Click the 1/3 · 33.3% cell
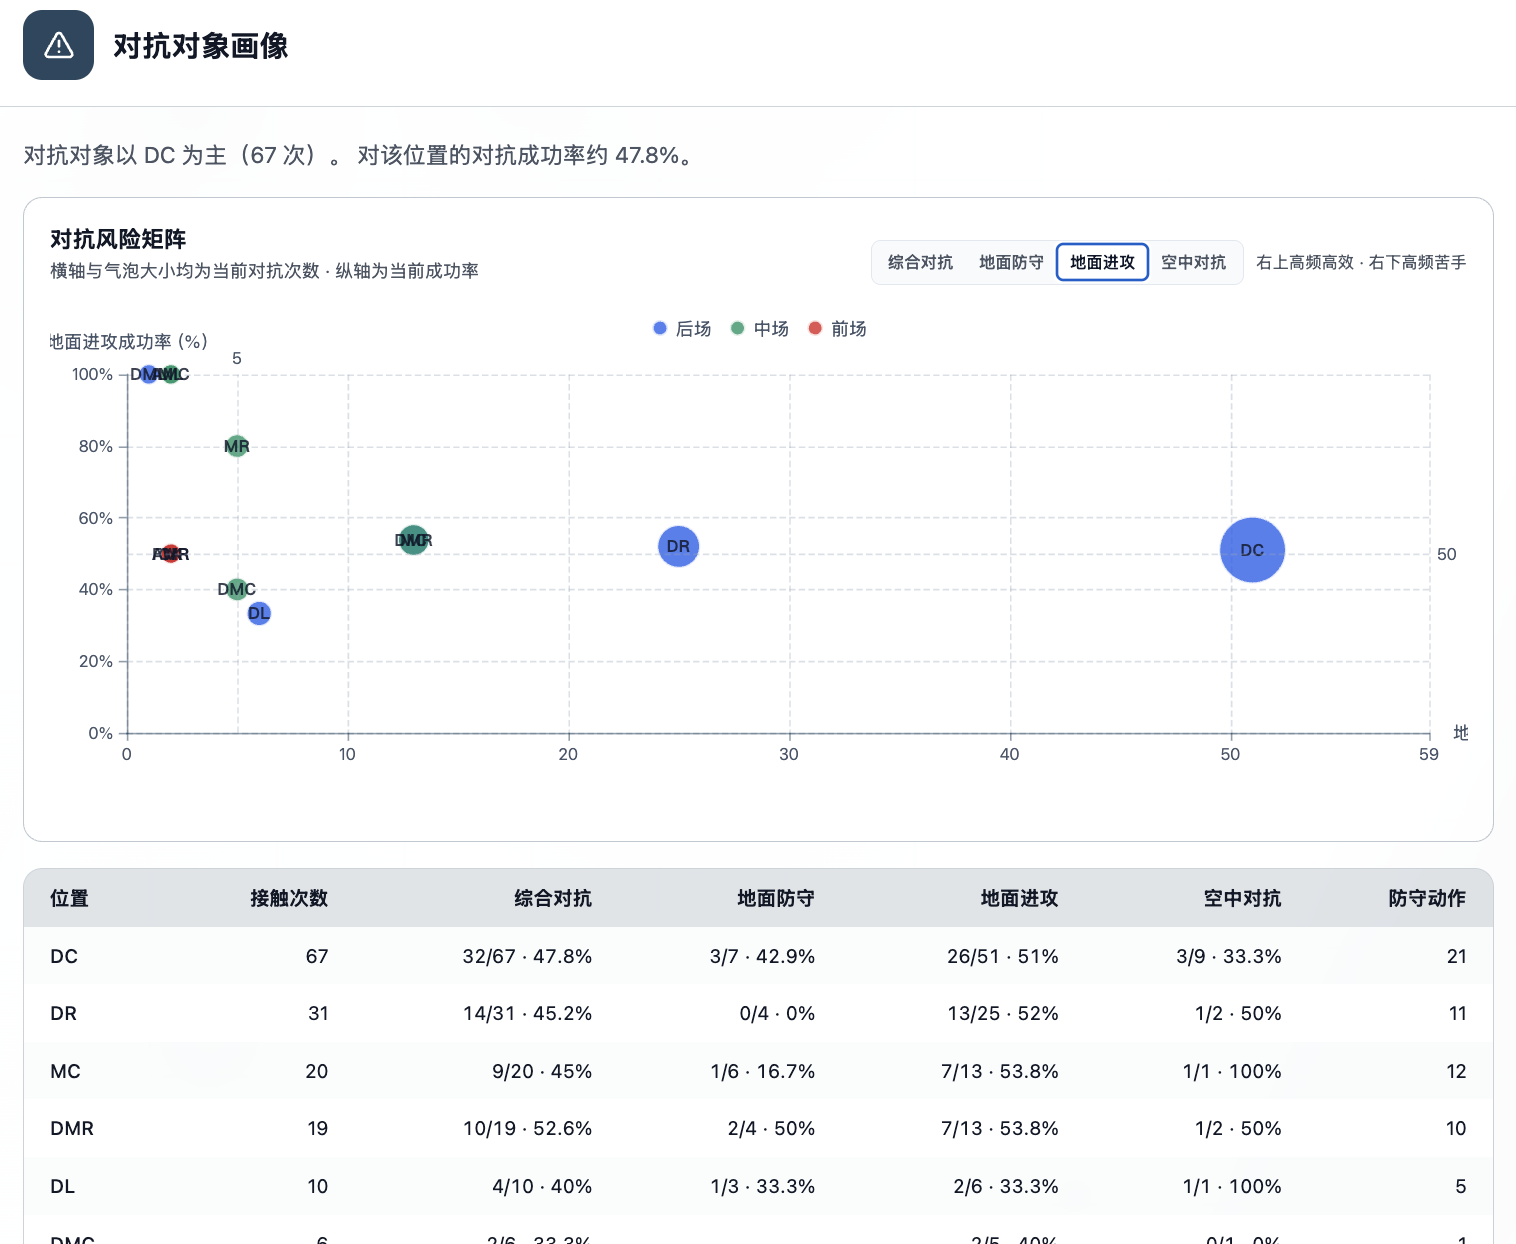Viewport: 1516px width, 1244px height. [x=763, y=1186]
